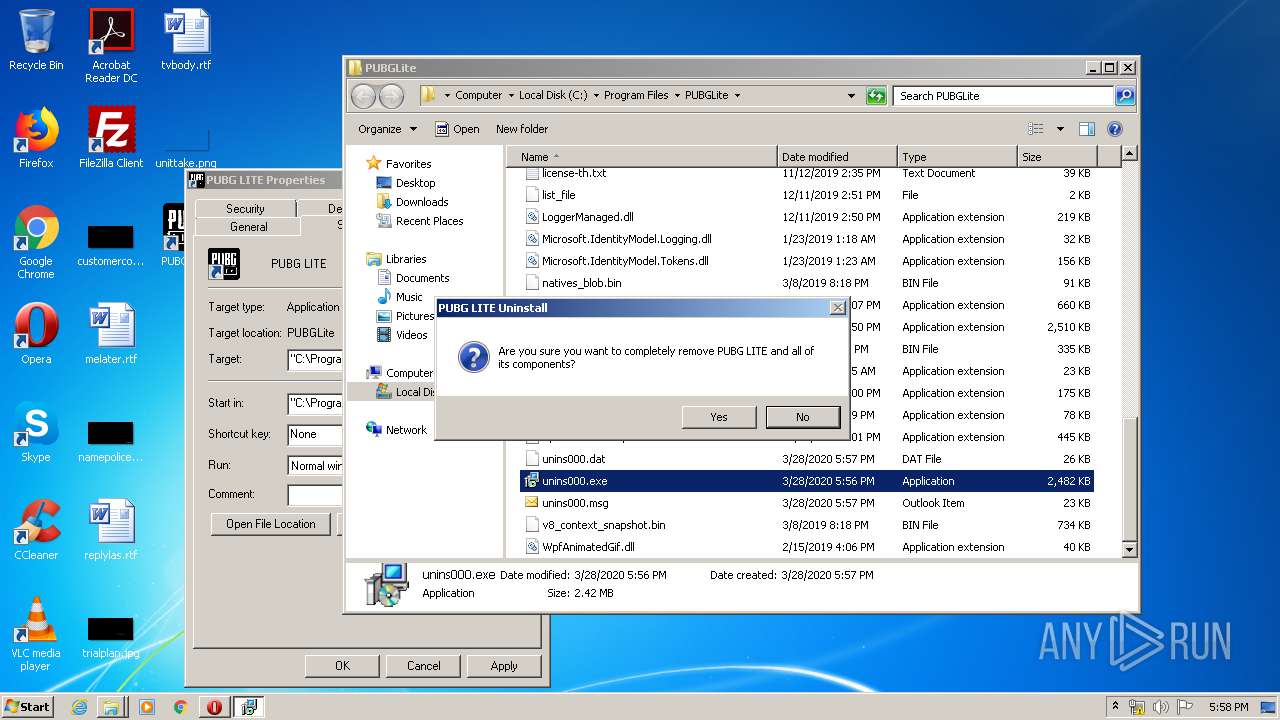Click Open File Location button
Viewport: 1280px width, 720px height.
(x=271, y=524)
